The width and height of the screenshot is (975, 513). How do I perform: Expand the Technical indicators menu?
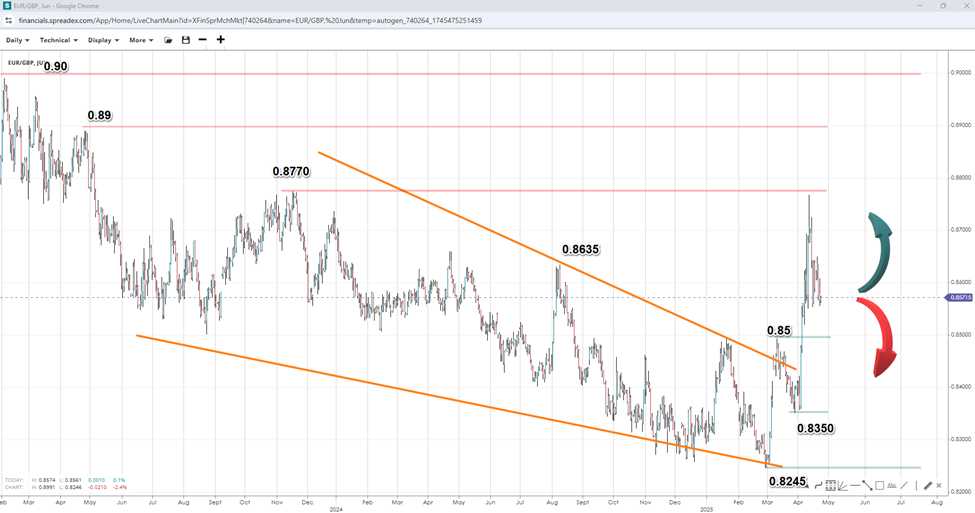(58, 40)
